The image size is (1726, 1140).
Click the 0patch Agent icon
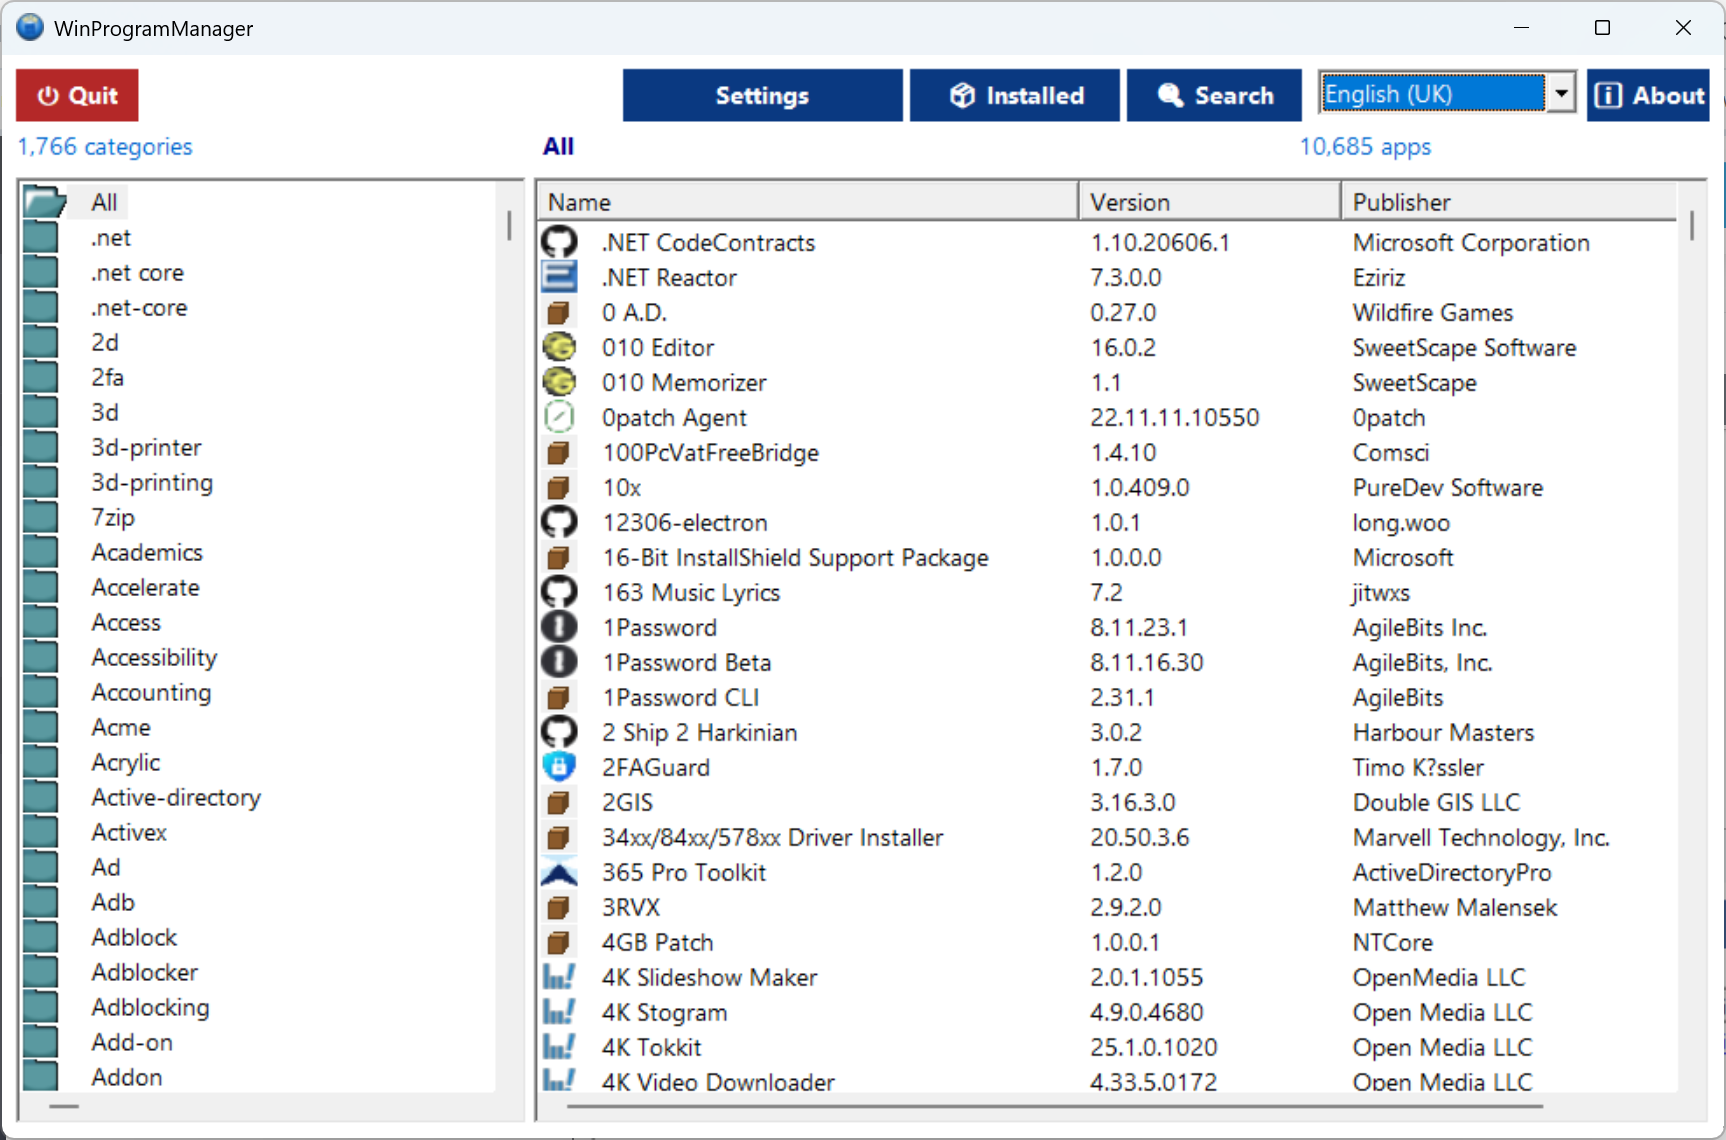pos(559,417)
